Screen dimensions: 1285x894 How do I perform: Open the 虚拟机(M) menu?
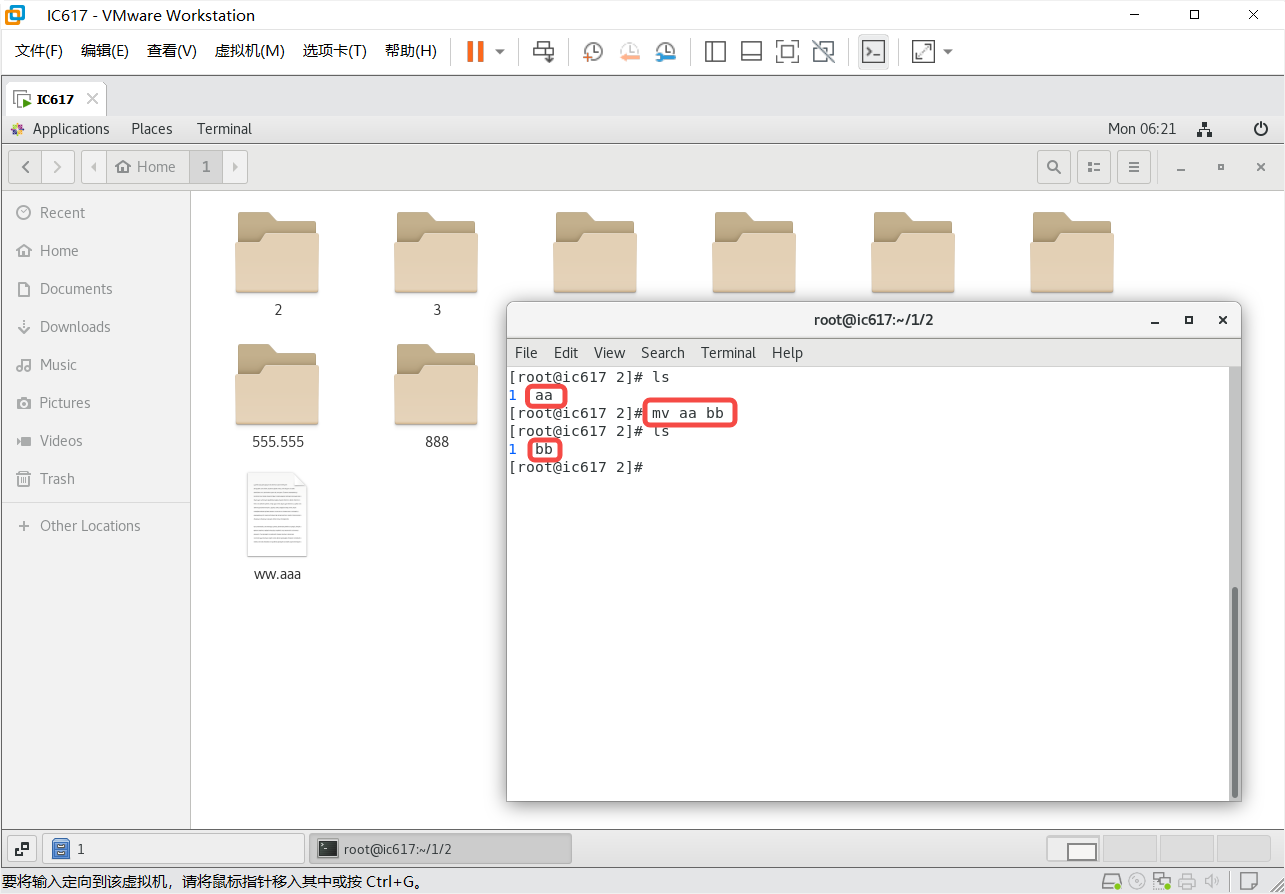click(249, 51)
